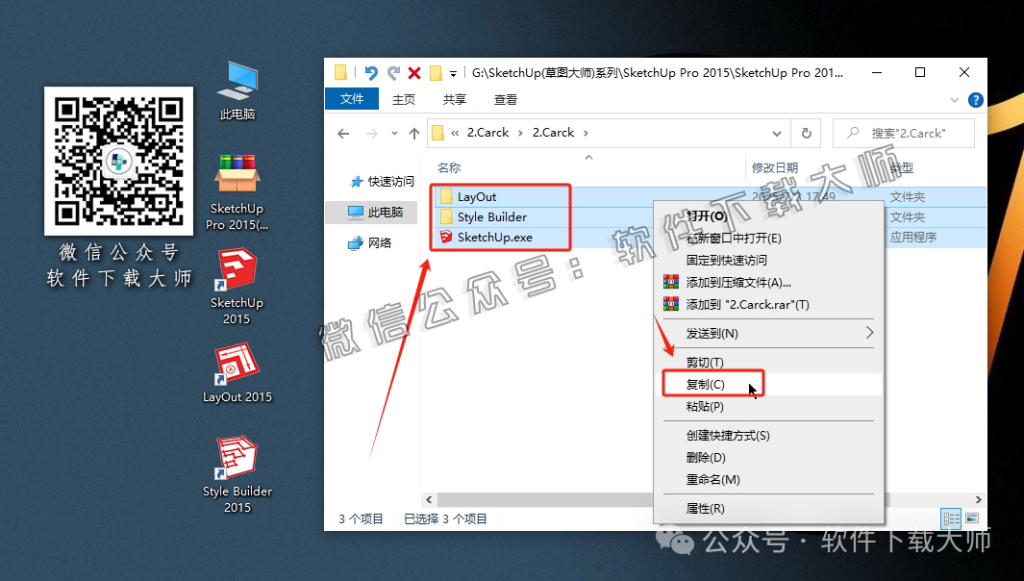The height and width of the screenshot is (581, 1024).
Task: Click the Help question mark button
Action: [x=975, y=99]
